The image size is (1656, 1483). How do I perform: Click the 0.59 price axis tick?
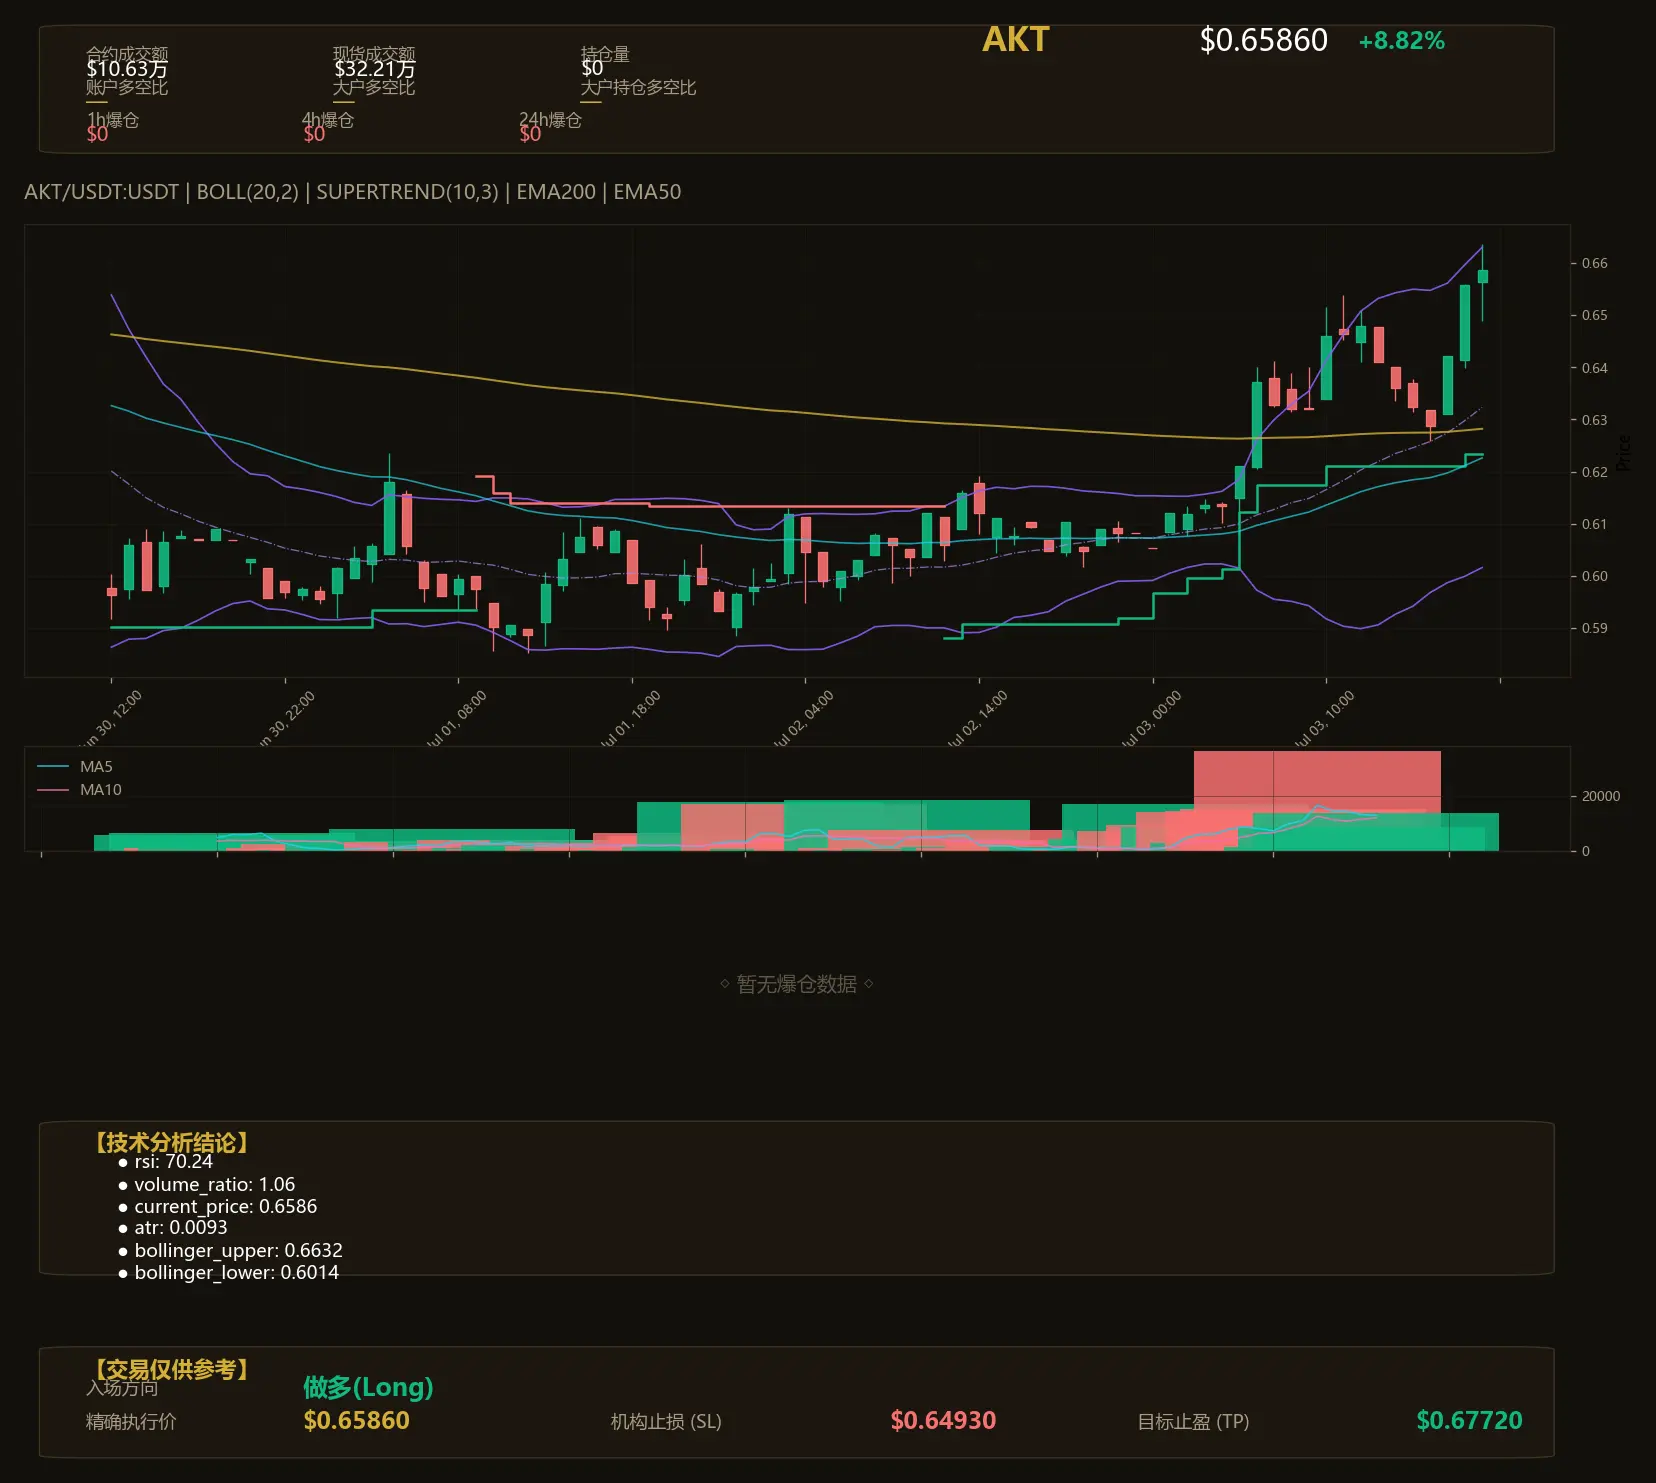(x=1595, y=628)
